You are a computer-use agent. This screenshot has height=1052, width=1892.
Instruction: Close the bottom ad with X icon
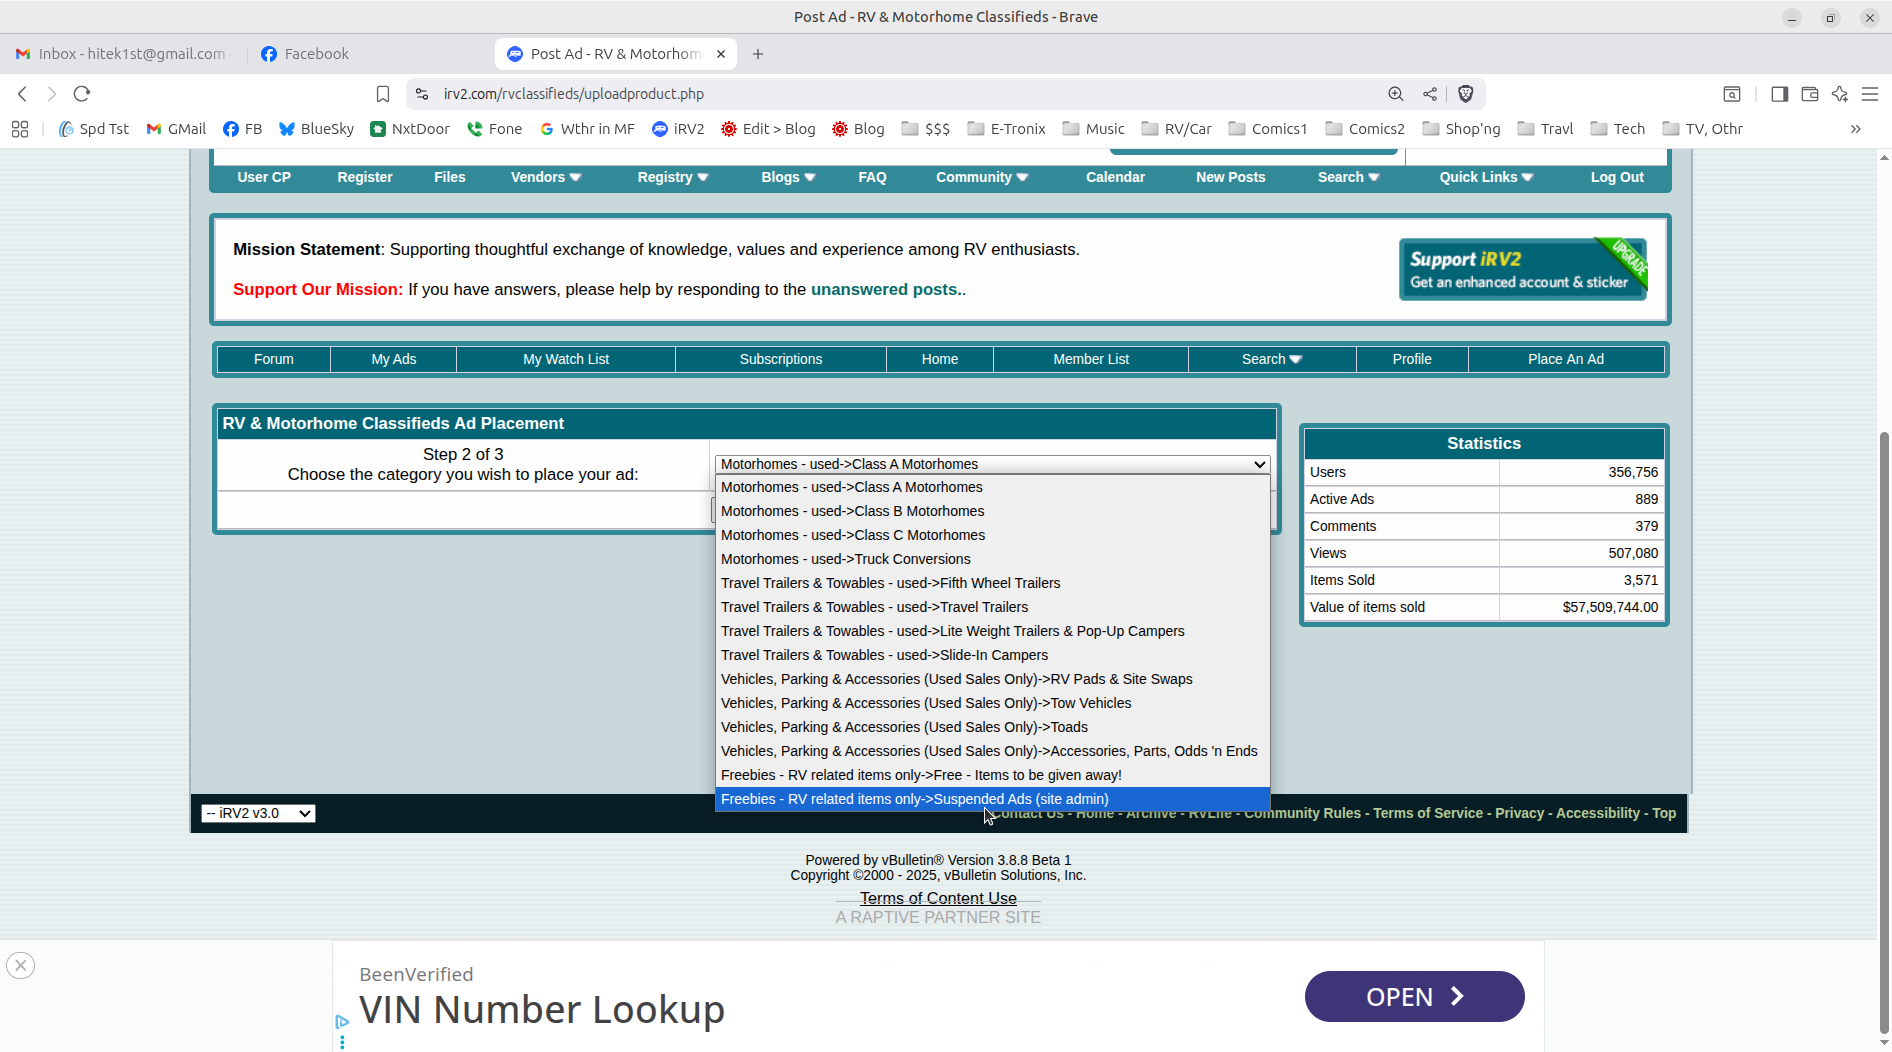click(x=20, y=965)
